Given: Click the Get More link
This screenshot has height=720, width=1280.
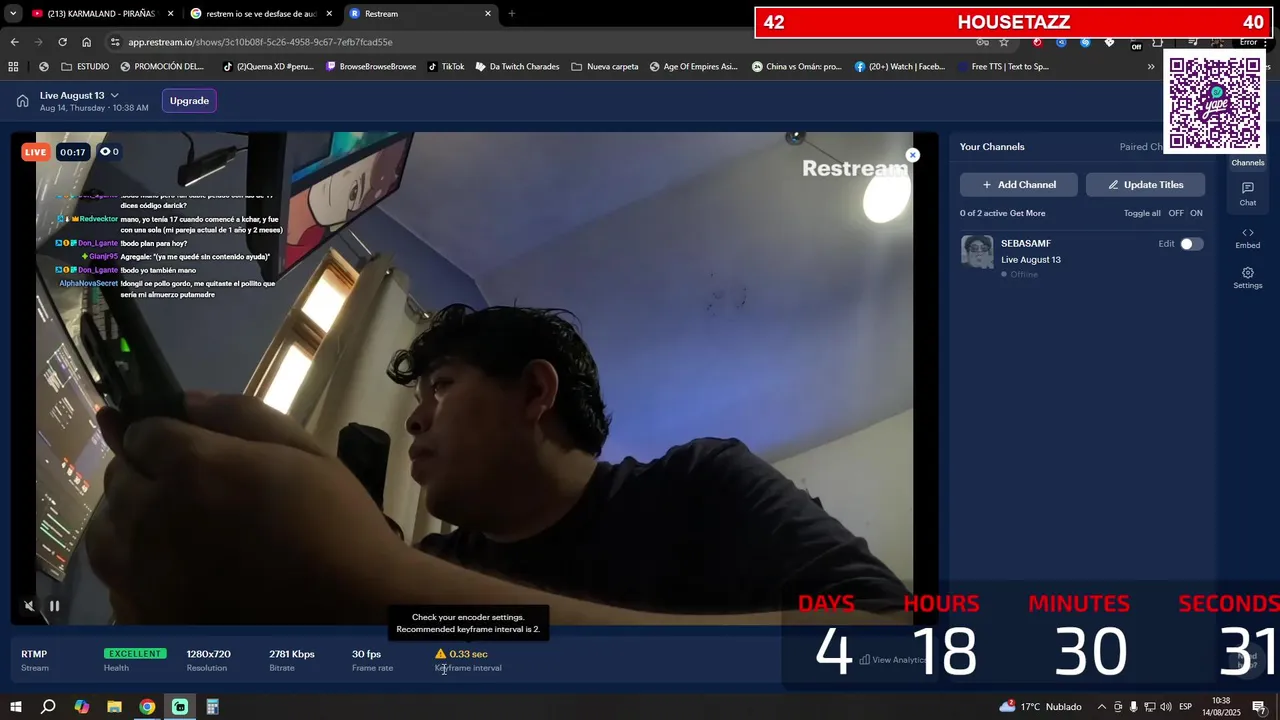Looking at the screenshot, I should (x=1027, y=213).
